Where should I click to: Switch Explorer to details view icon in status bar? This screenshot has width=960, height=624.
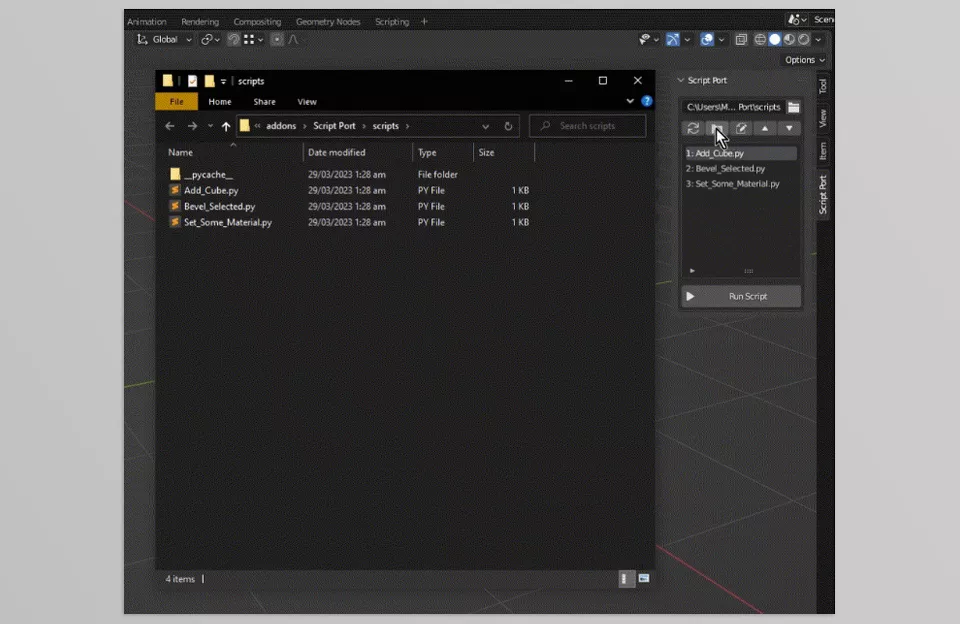624,579
